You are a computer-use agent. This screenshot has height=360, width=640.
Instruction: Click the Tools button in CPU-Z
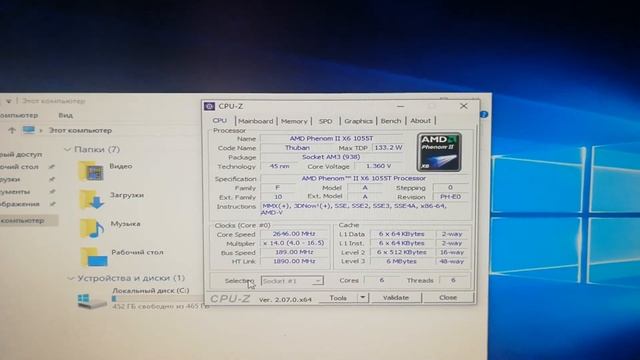338,298
